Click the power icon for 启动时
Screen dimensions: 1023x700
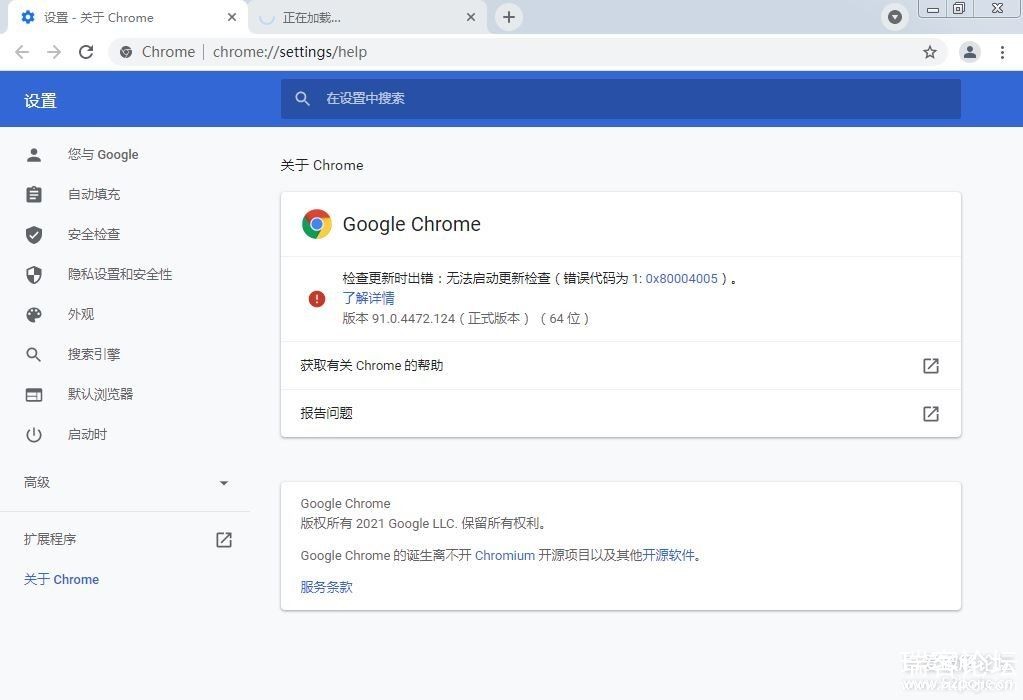coord(34,435)
